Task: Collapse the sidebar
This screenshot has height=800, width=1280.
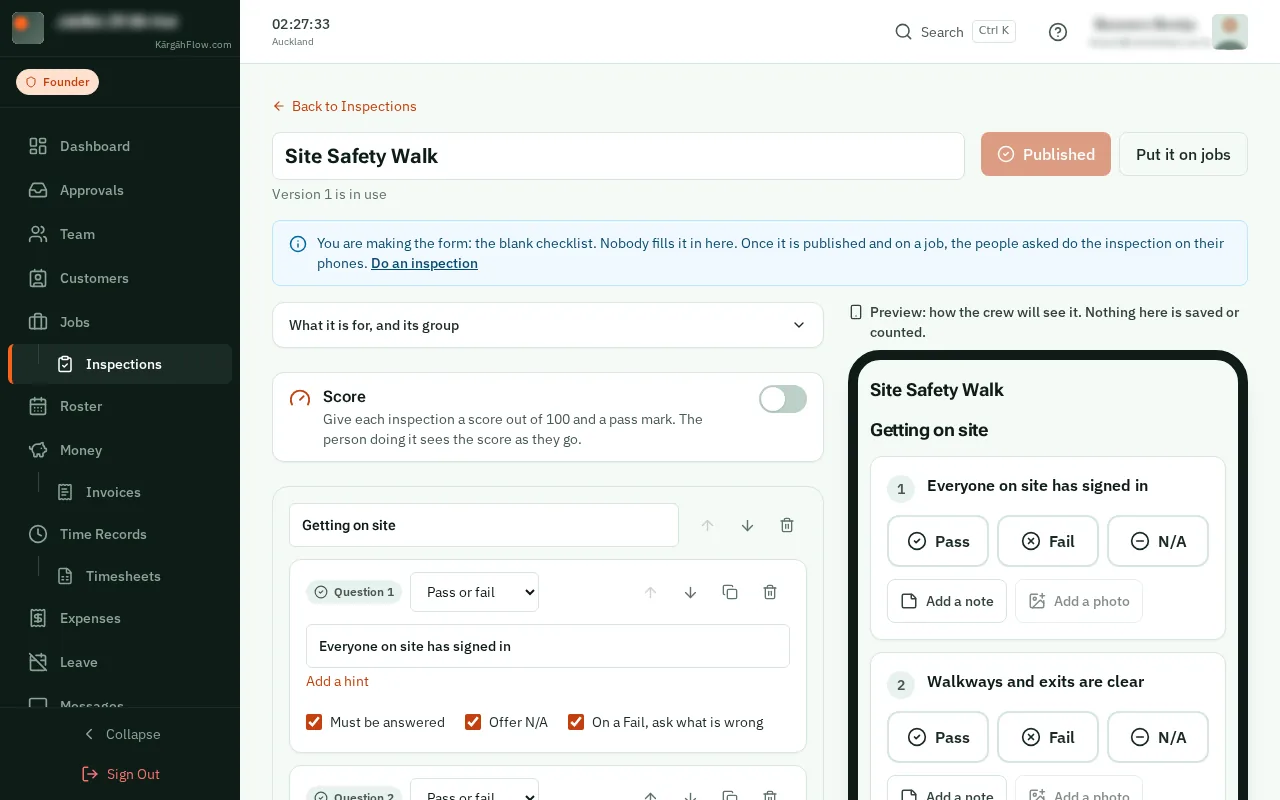Action: 120,734
